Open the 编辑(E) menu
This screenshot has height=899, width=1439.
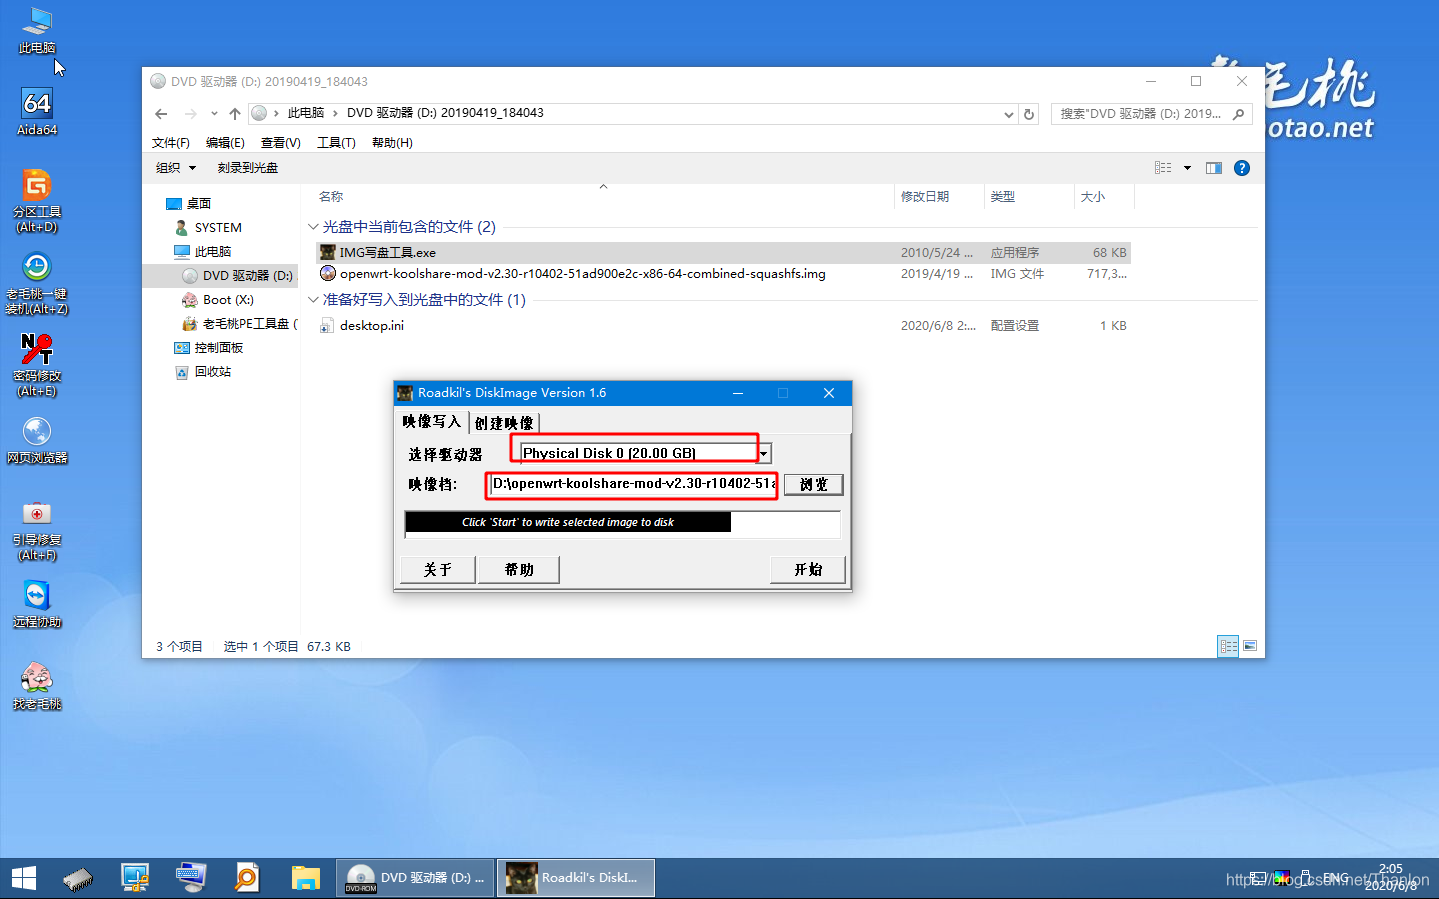(x=225, y=143)
